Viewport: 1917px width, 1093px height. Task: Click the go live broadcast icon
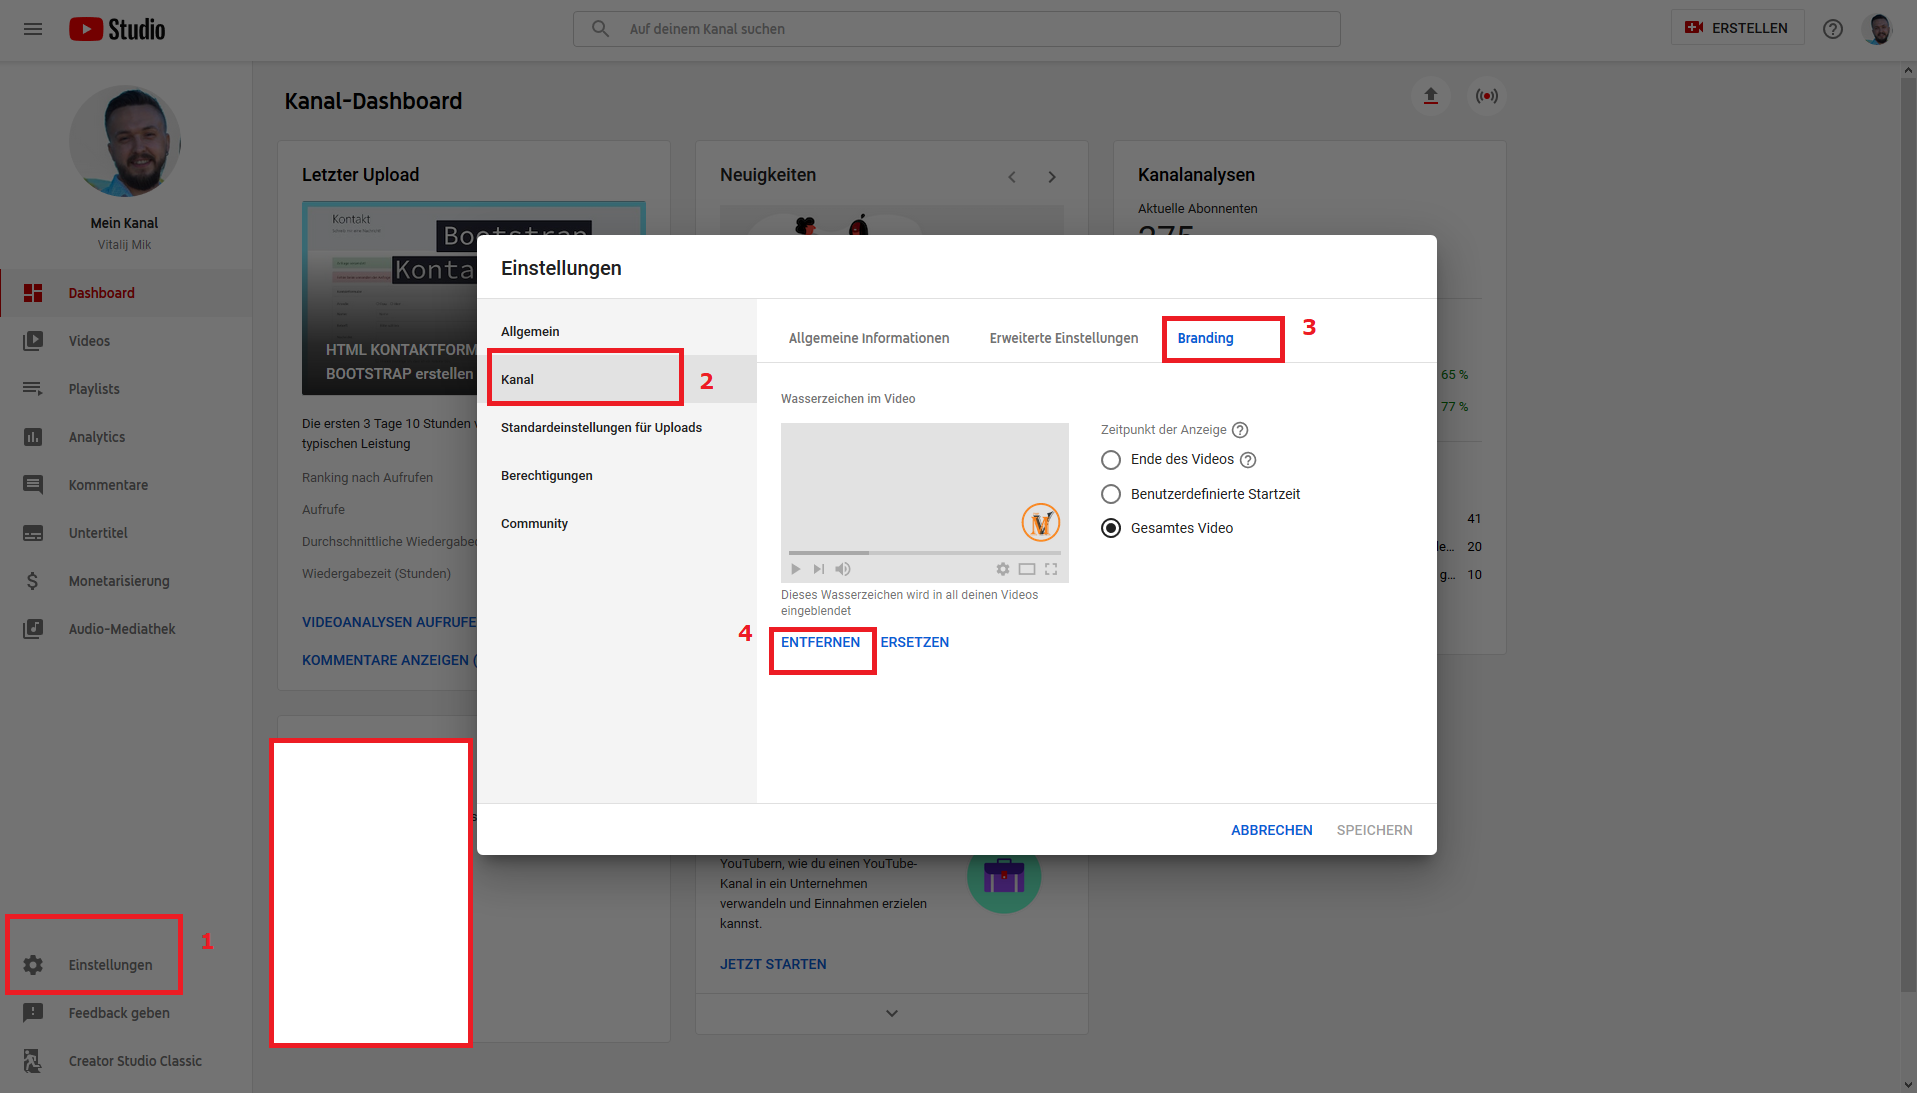click(1487, 96)
